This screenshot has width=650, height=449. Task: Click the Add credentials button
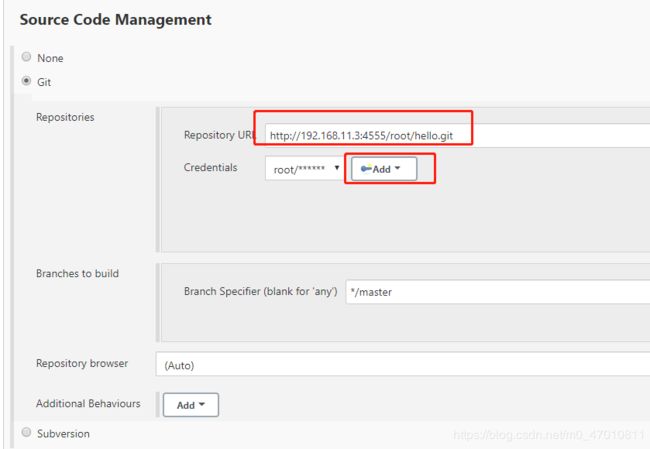[384, 169]
